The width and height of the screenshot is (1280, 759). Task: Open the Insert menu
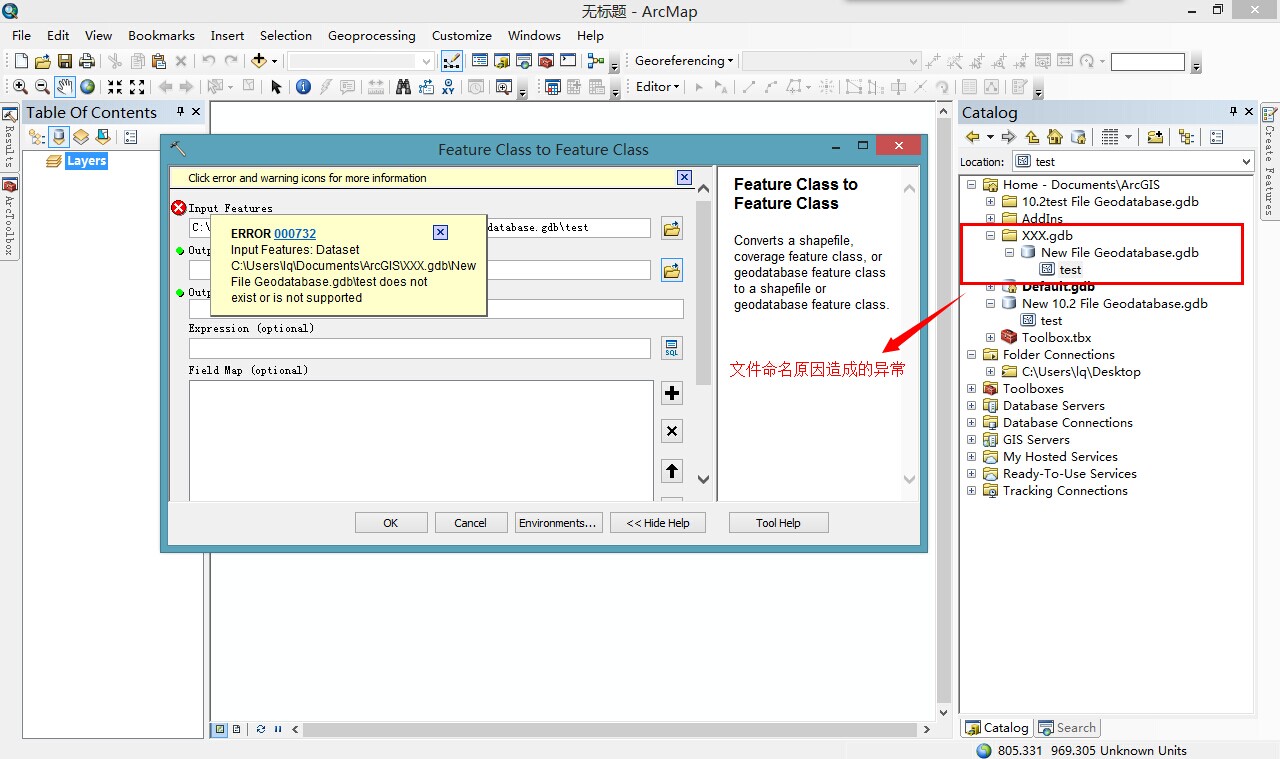227,35
